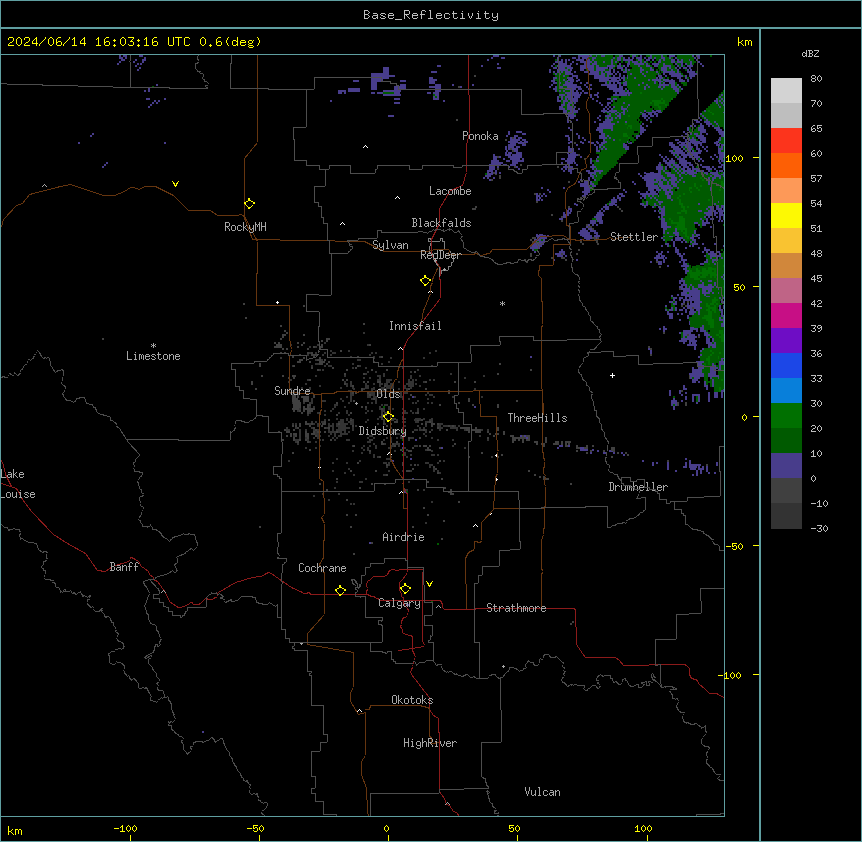Click the Vulcan label

point(543,792)
